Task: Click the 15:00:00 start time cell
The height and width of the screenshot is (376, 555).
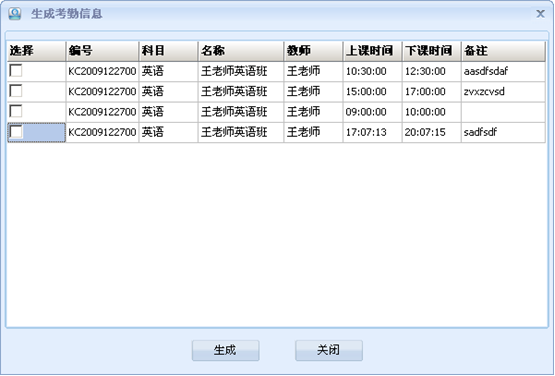Action: (373, 92)
